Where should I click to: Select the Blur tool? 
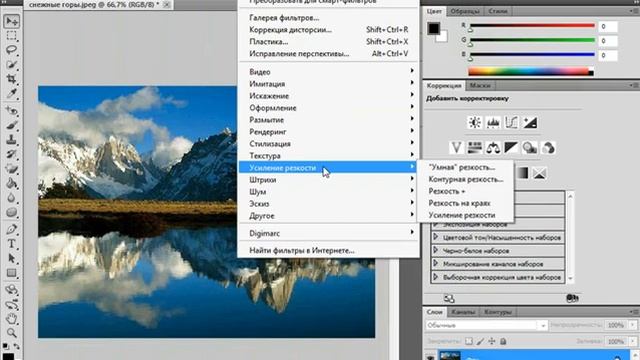click(x=11, y=198)
